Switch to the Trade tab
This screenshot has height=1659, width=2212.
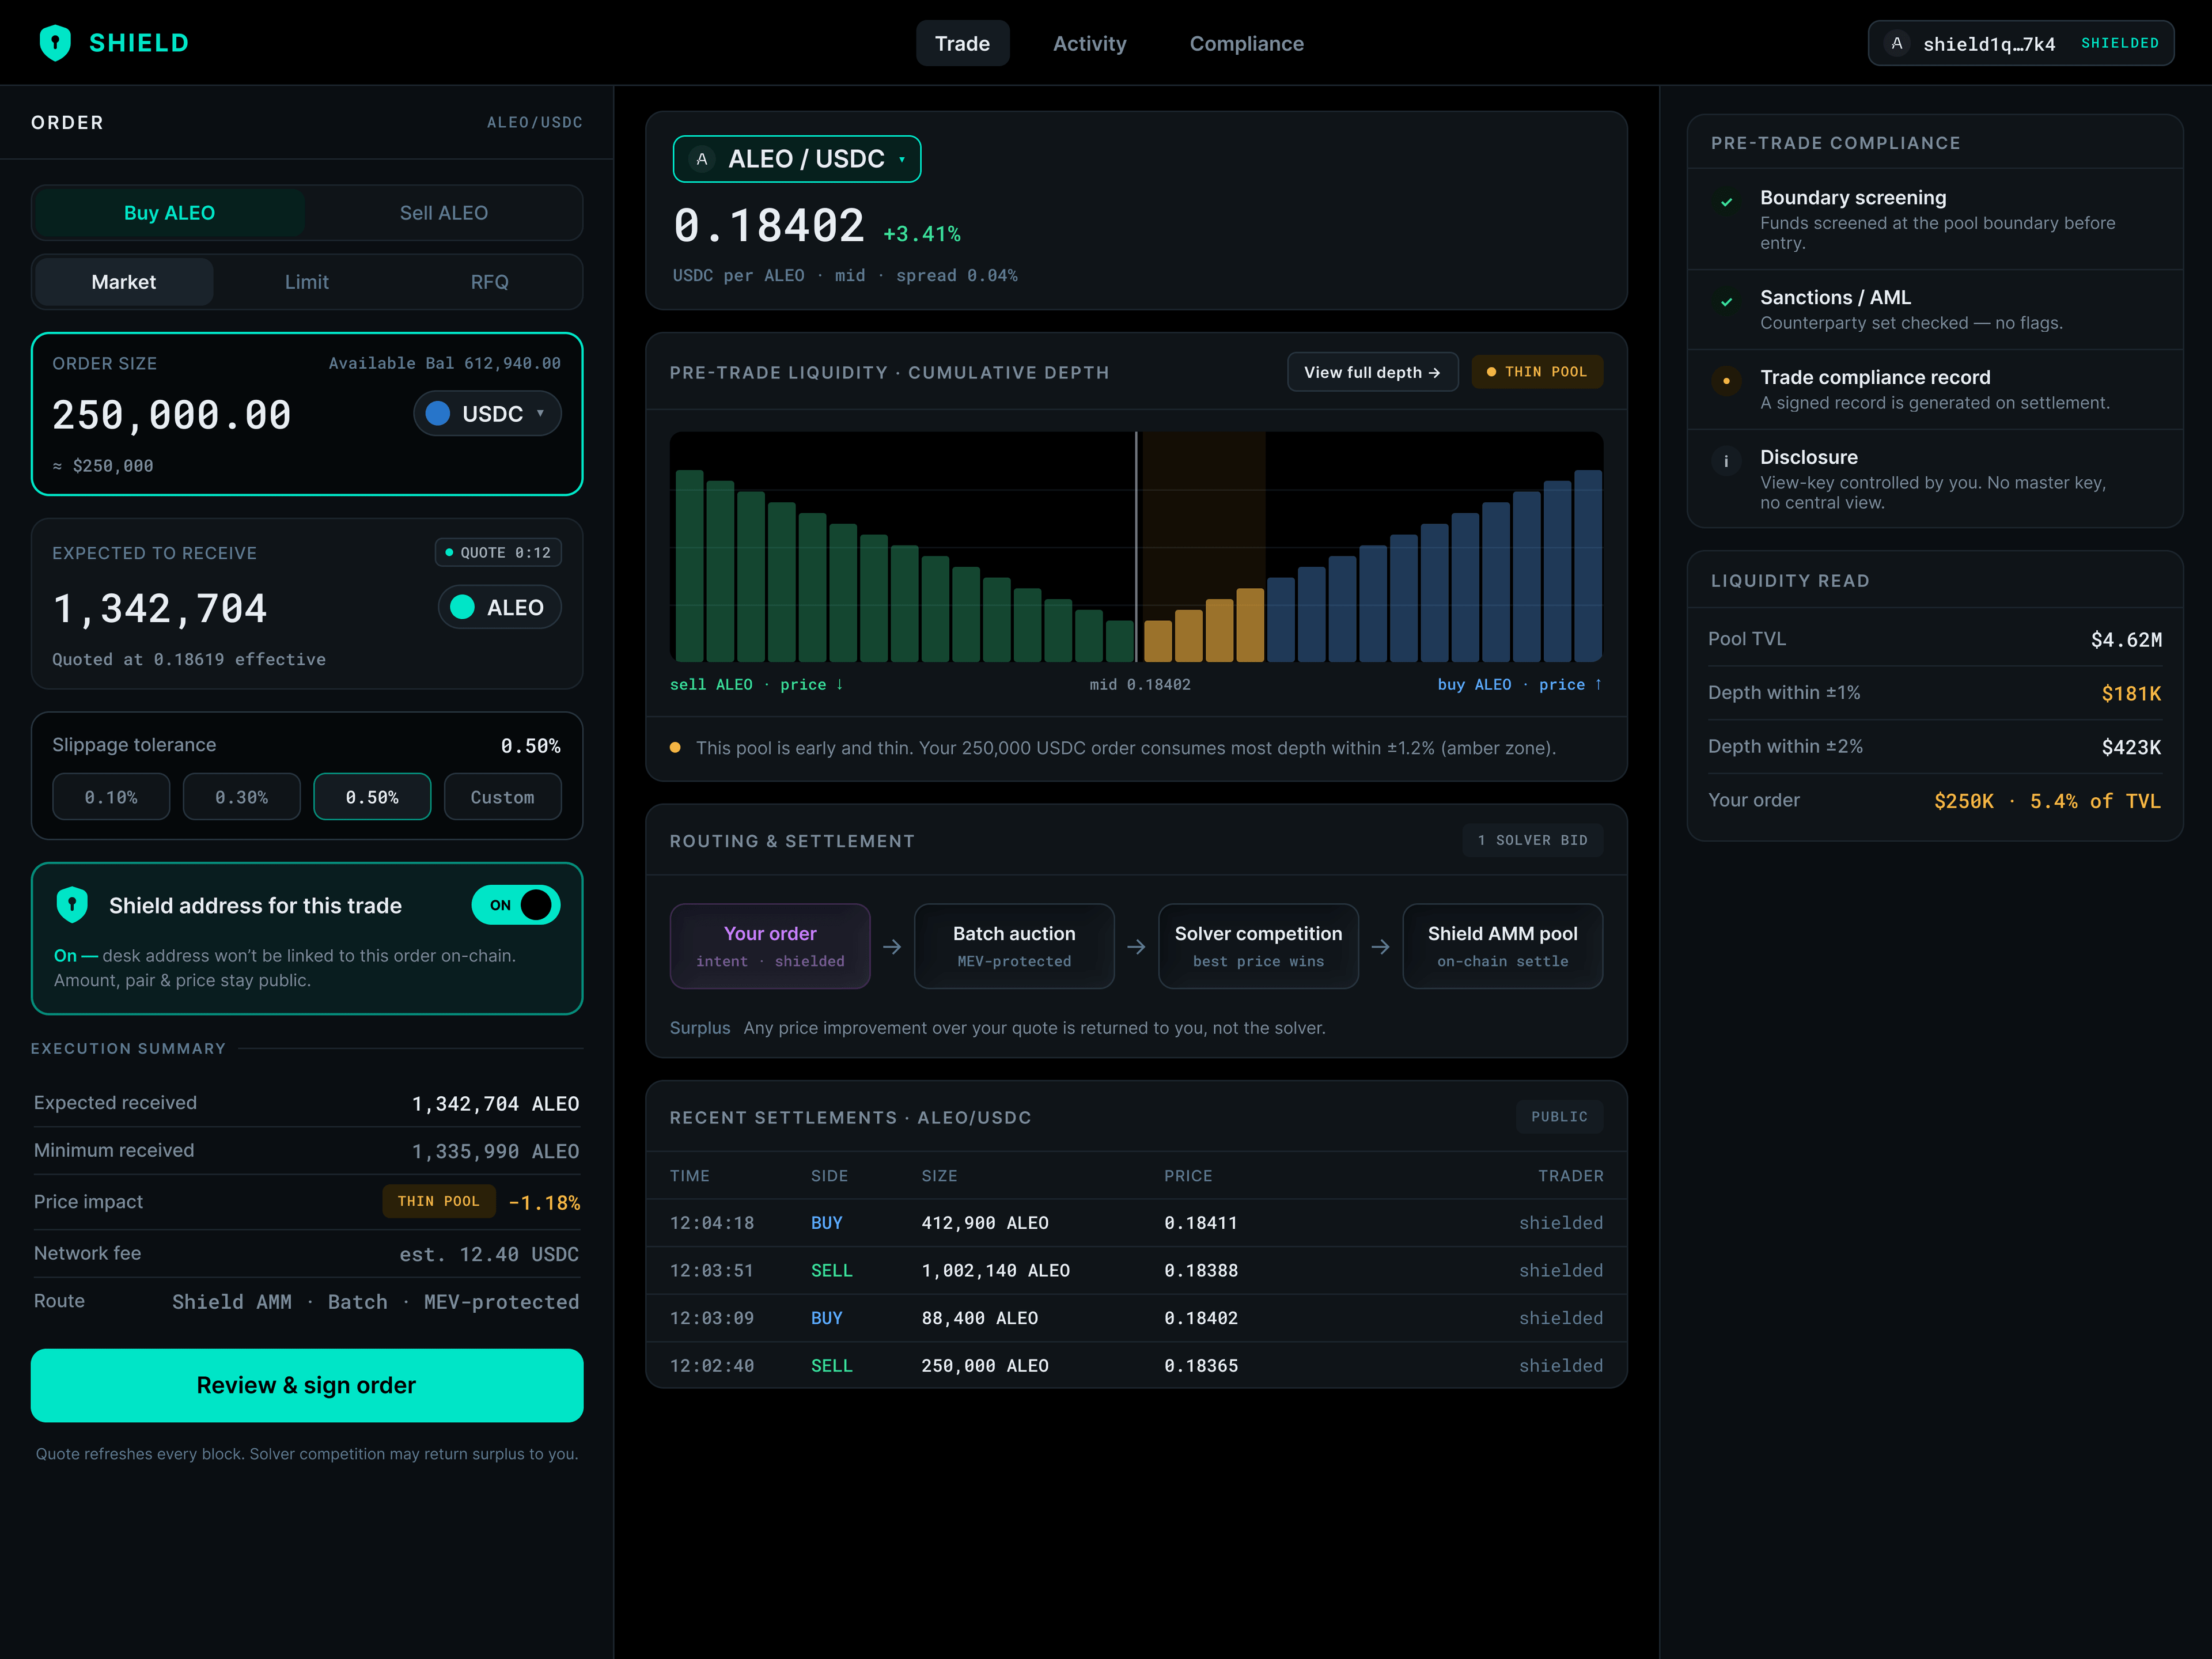(x=962, y=43)
